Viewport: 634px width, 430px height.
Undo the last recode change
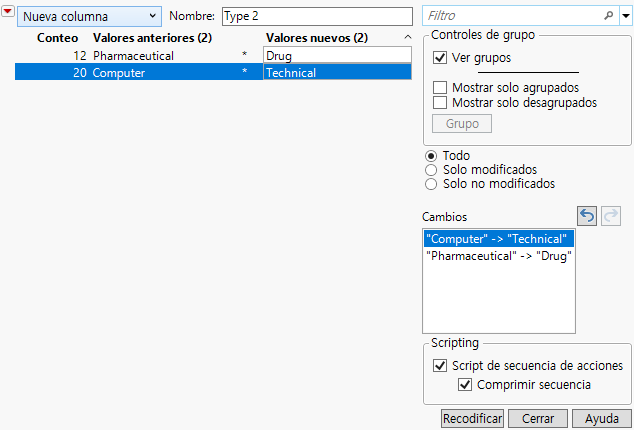point(588,216)
